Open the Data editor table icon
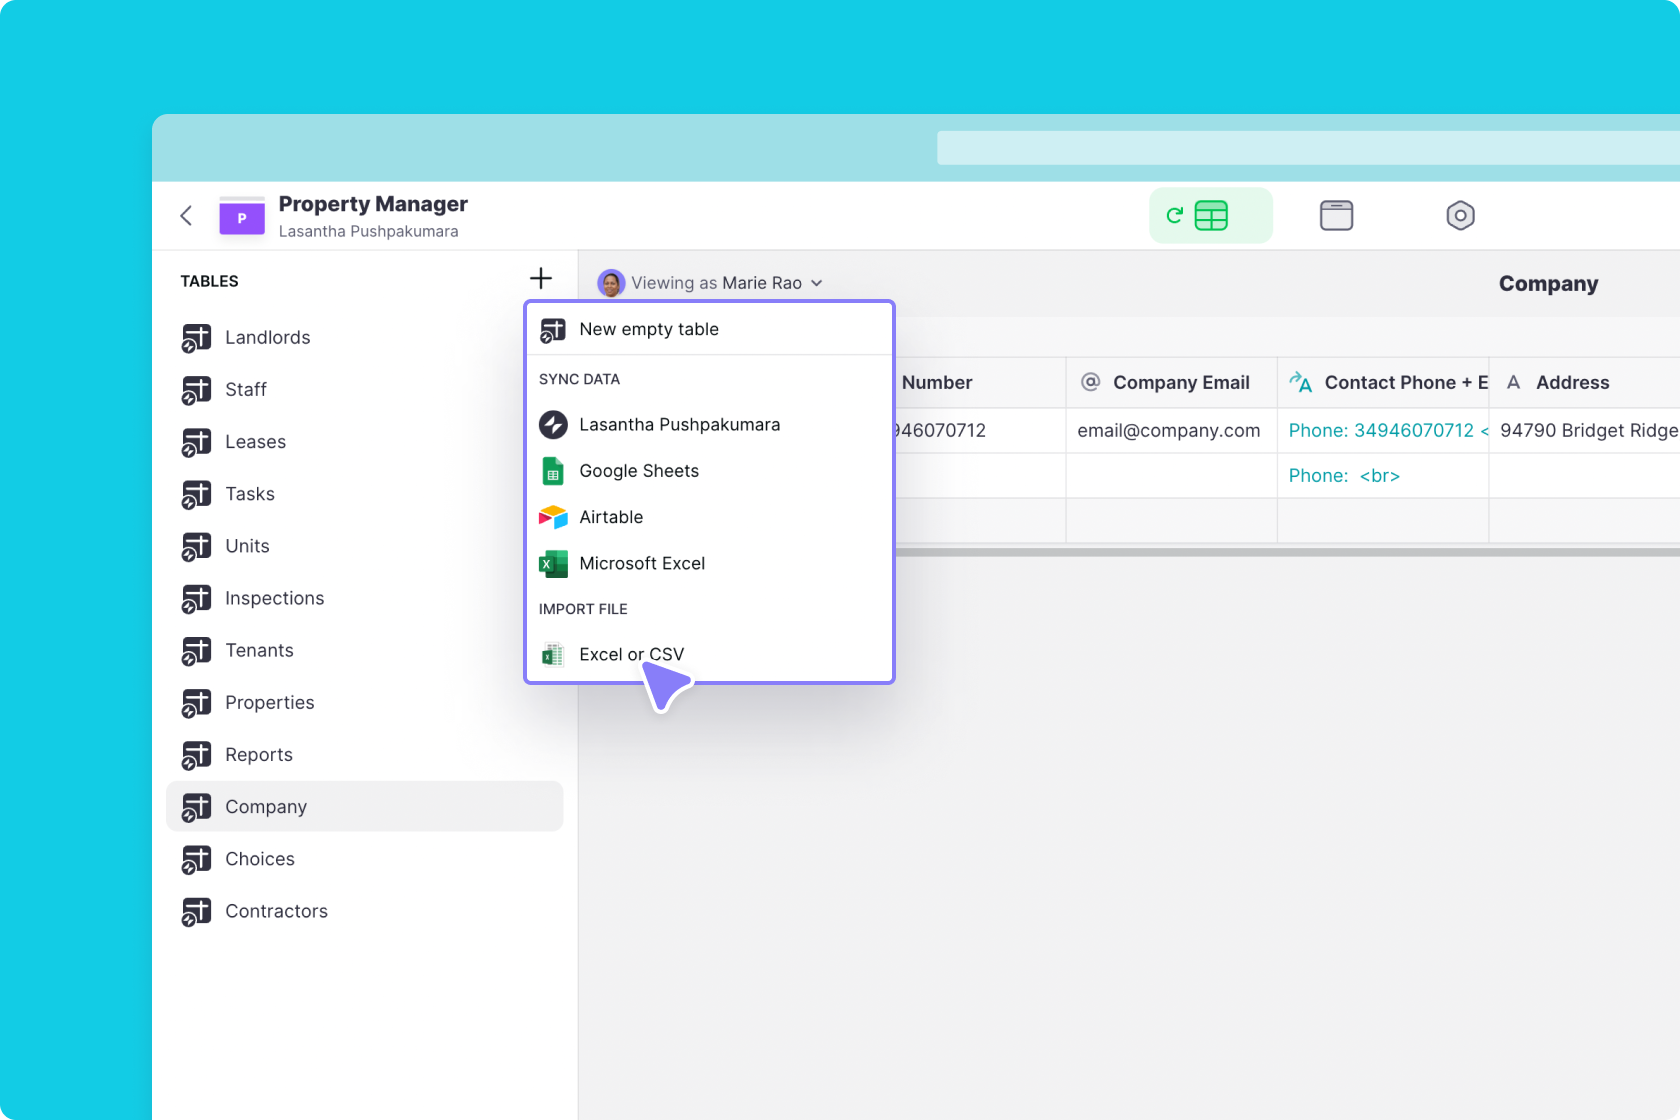1680x1120 pixels. click(x=1210, y=216)
